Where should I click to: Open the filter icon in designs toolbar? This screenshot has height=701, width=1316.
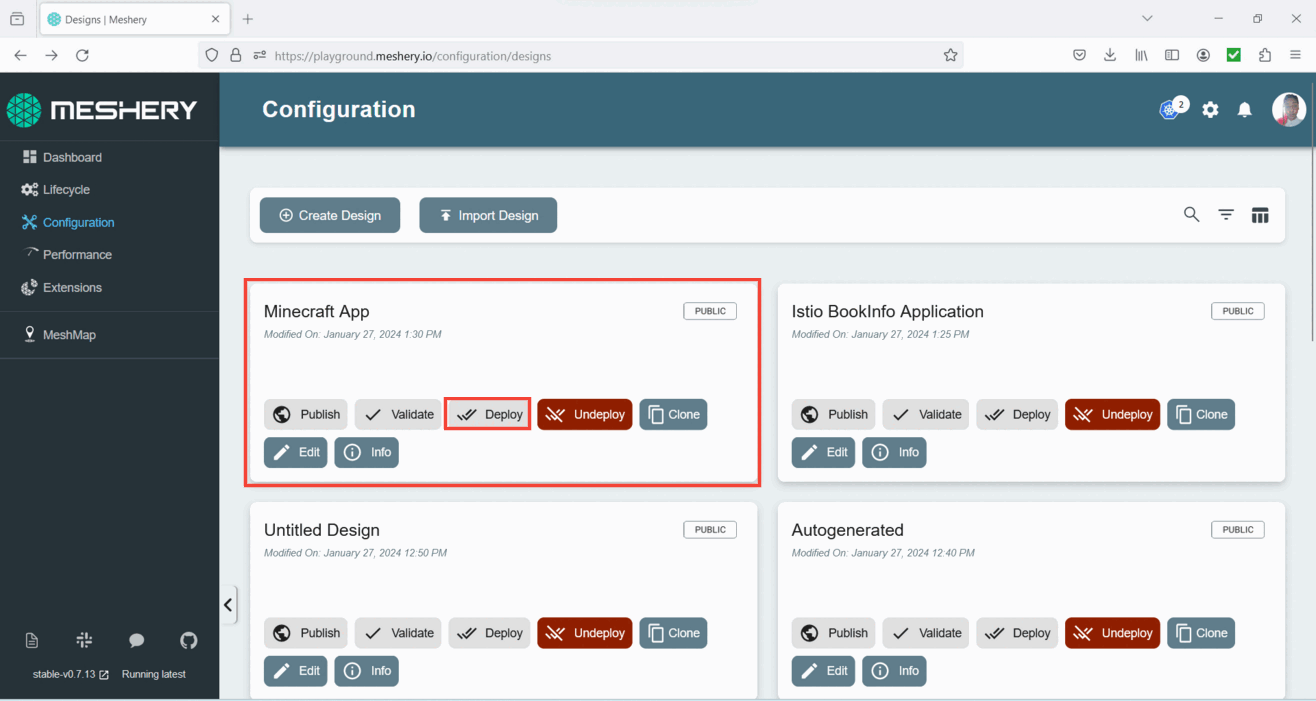[1226, 215]
